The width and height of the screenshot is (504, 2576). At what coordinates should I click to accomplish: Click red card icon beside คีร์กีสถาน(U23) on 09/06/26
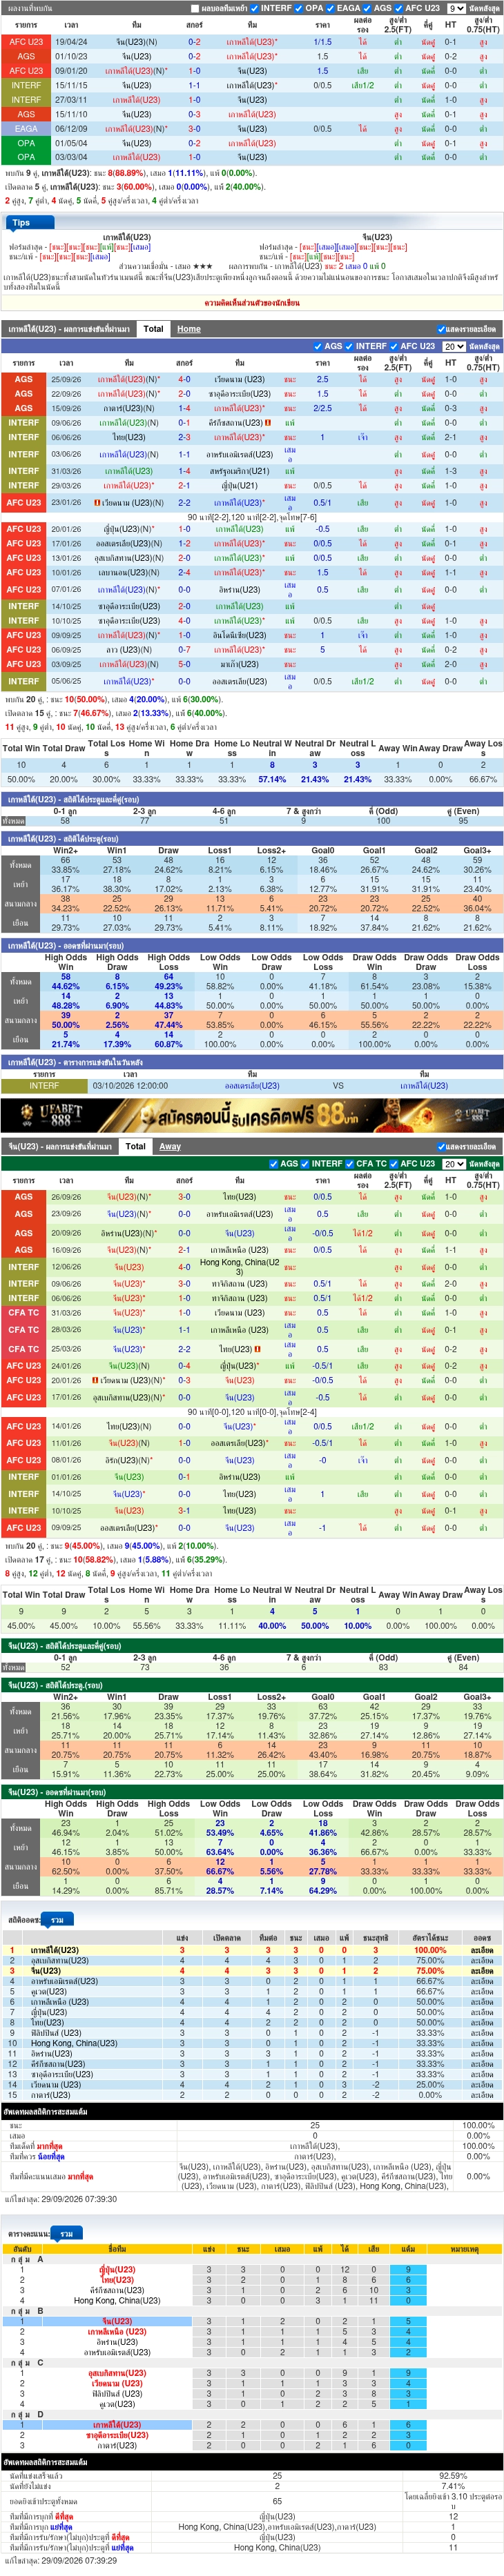click(268, 423)
